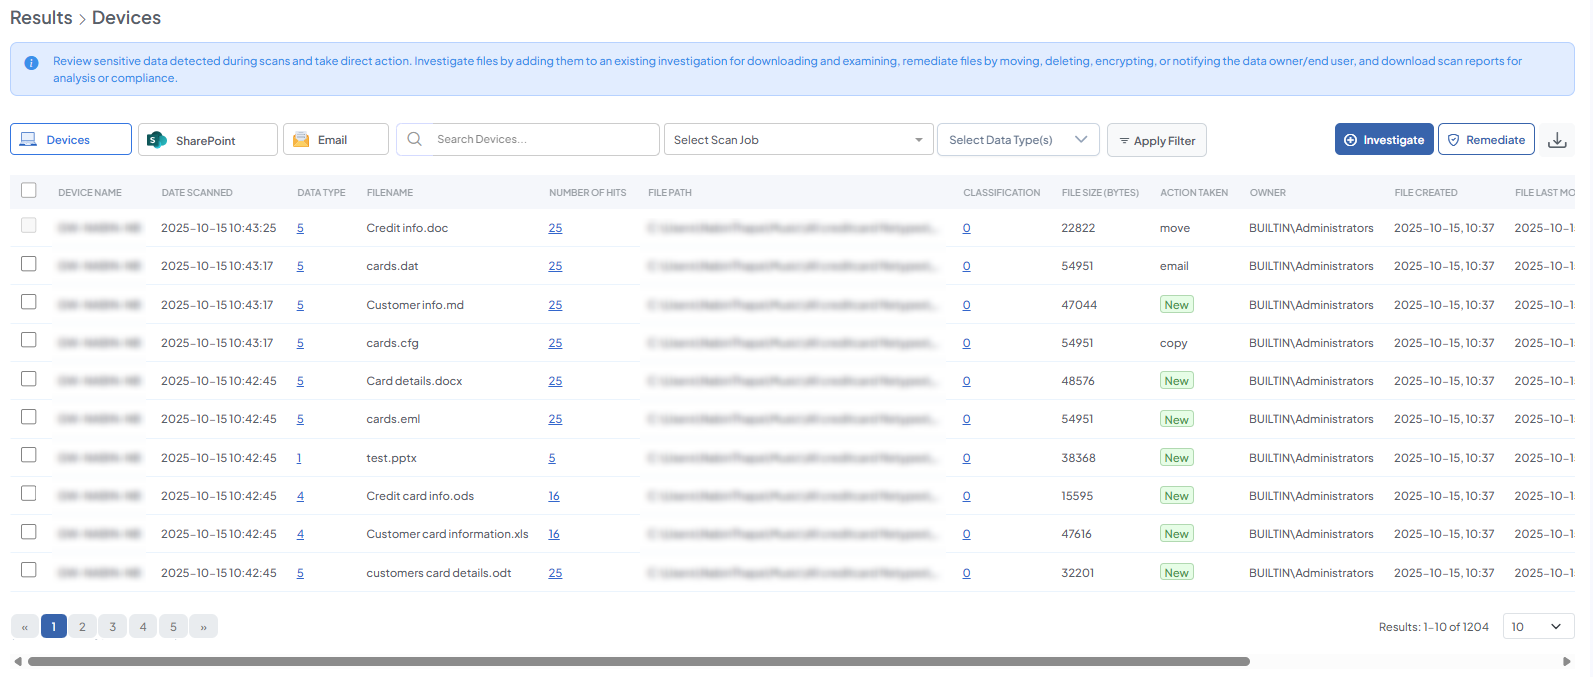1593x677 pixels.
Task: Click the download report icon
Action: tap(1557, 140)
